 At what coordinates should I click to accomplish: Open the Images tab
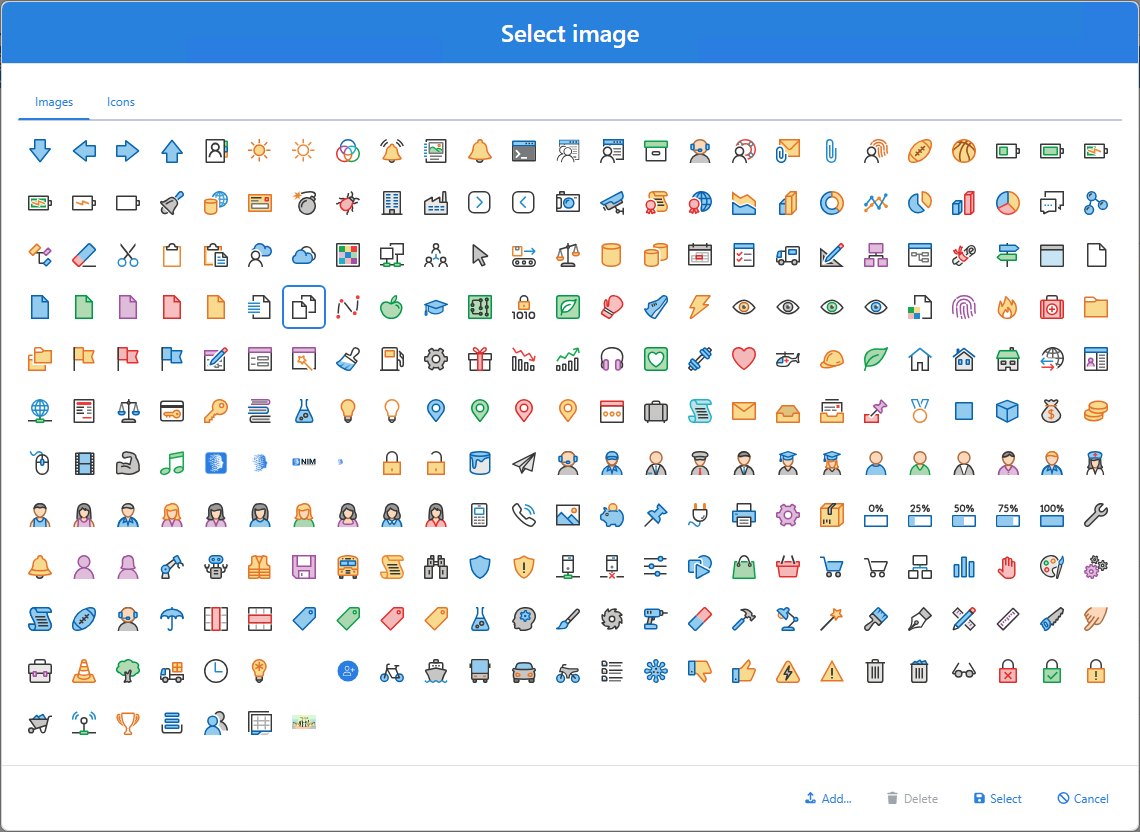[x=53, y=101]
